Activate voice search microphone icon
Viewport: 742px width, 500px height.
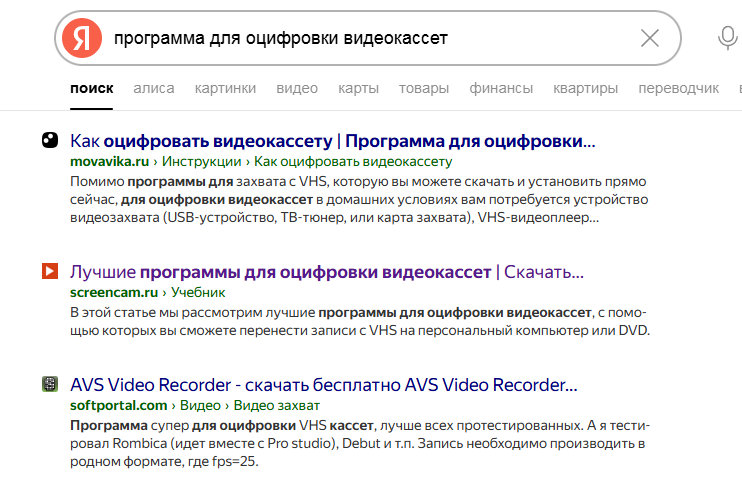coord(727,38)
